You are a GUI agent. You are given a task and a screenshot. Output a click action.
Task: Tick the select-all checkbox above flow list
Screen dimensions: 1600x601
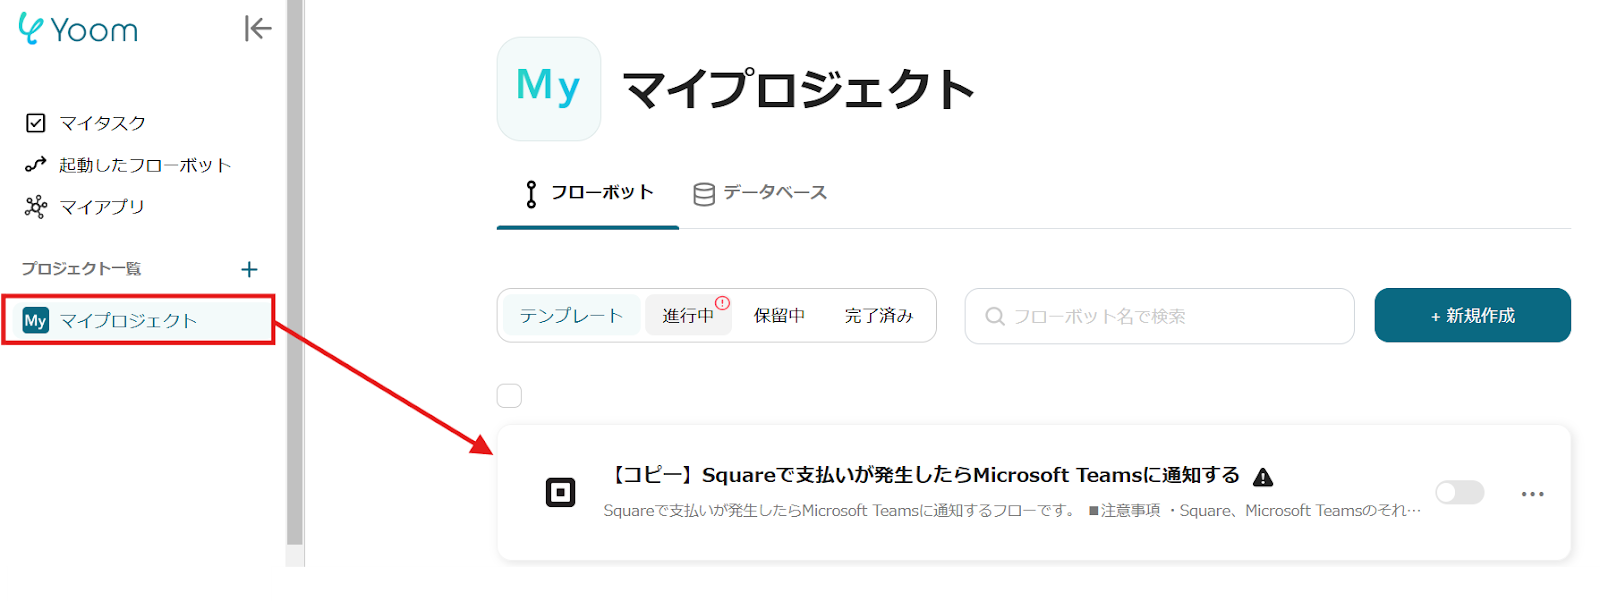[509, 396]
